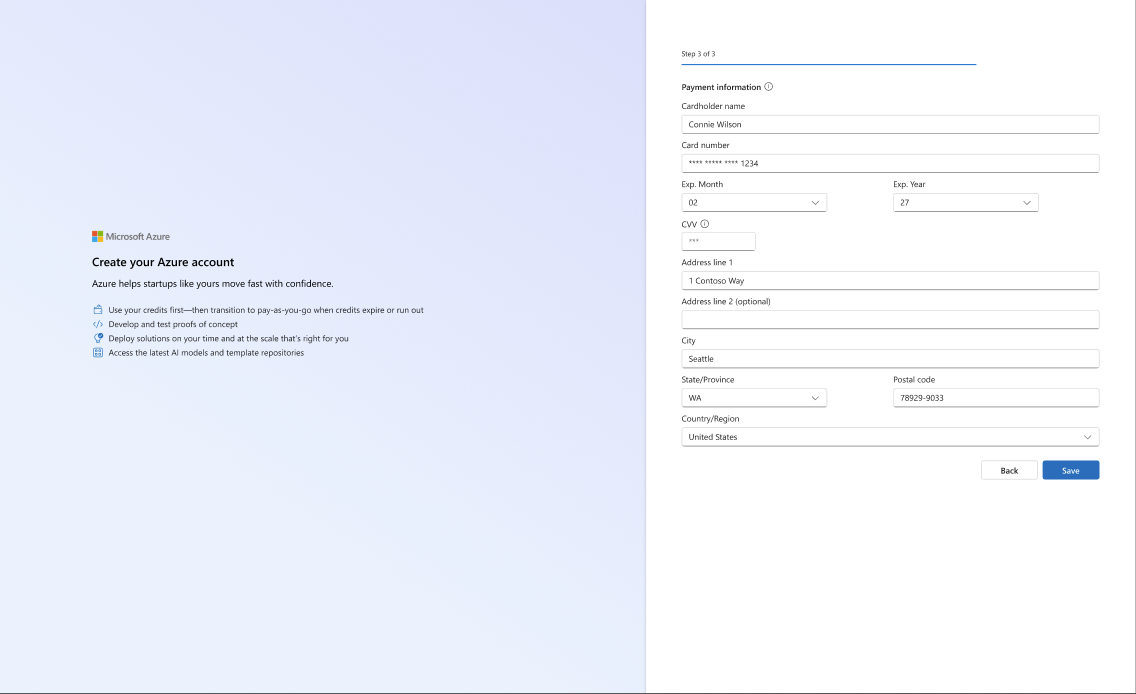Click the 'Create your Azure account' heading
The width and height of the screenshot is (1136, 694).
click(163, 262)
